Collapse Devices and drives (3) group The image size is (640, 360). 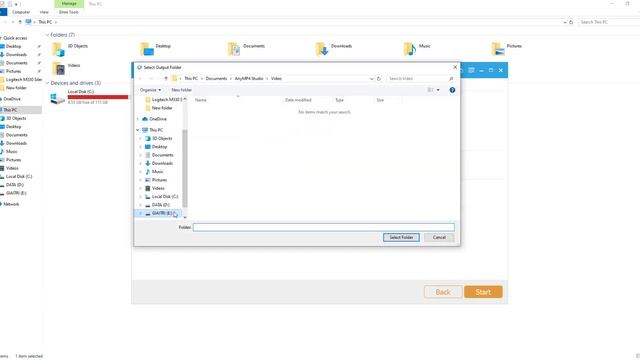coord(47,83)
